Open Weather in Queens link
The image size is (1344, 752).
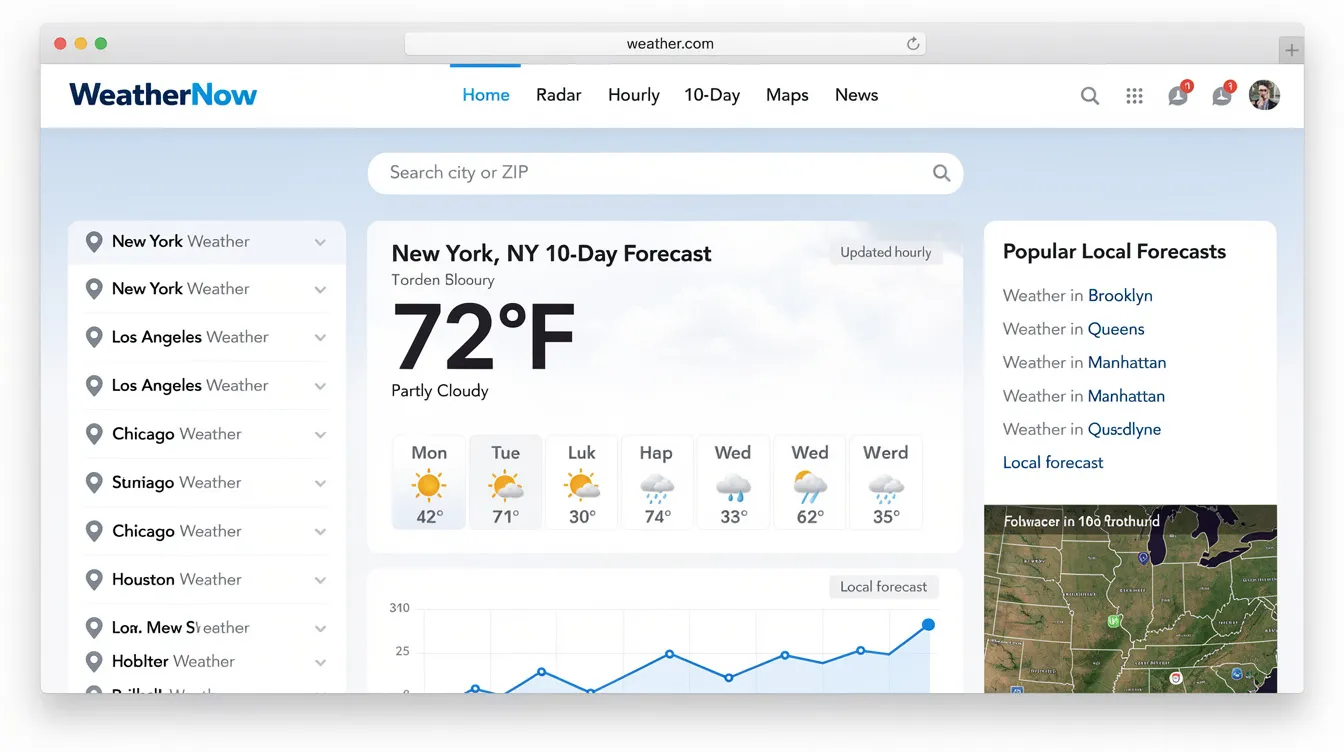tap(1074, 329)
